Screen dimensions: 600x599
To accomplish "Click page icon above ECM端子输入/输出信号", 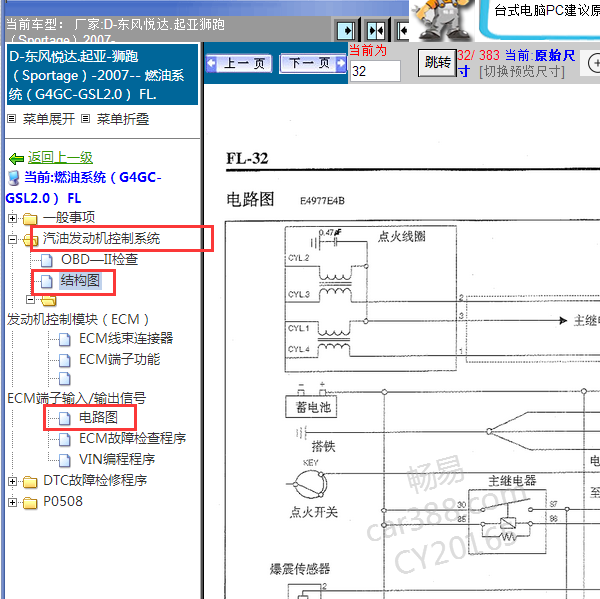I will click(x=65, y=379).
